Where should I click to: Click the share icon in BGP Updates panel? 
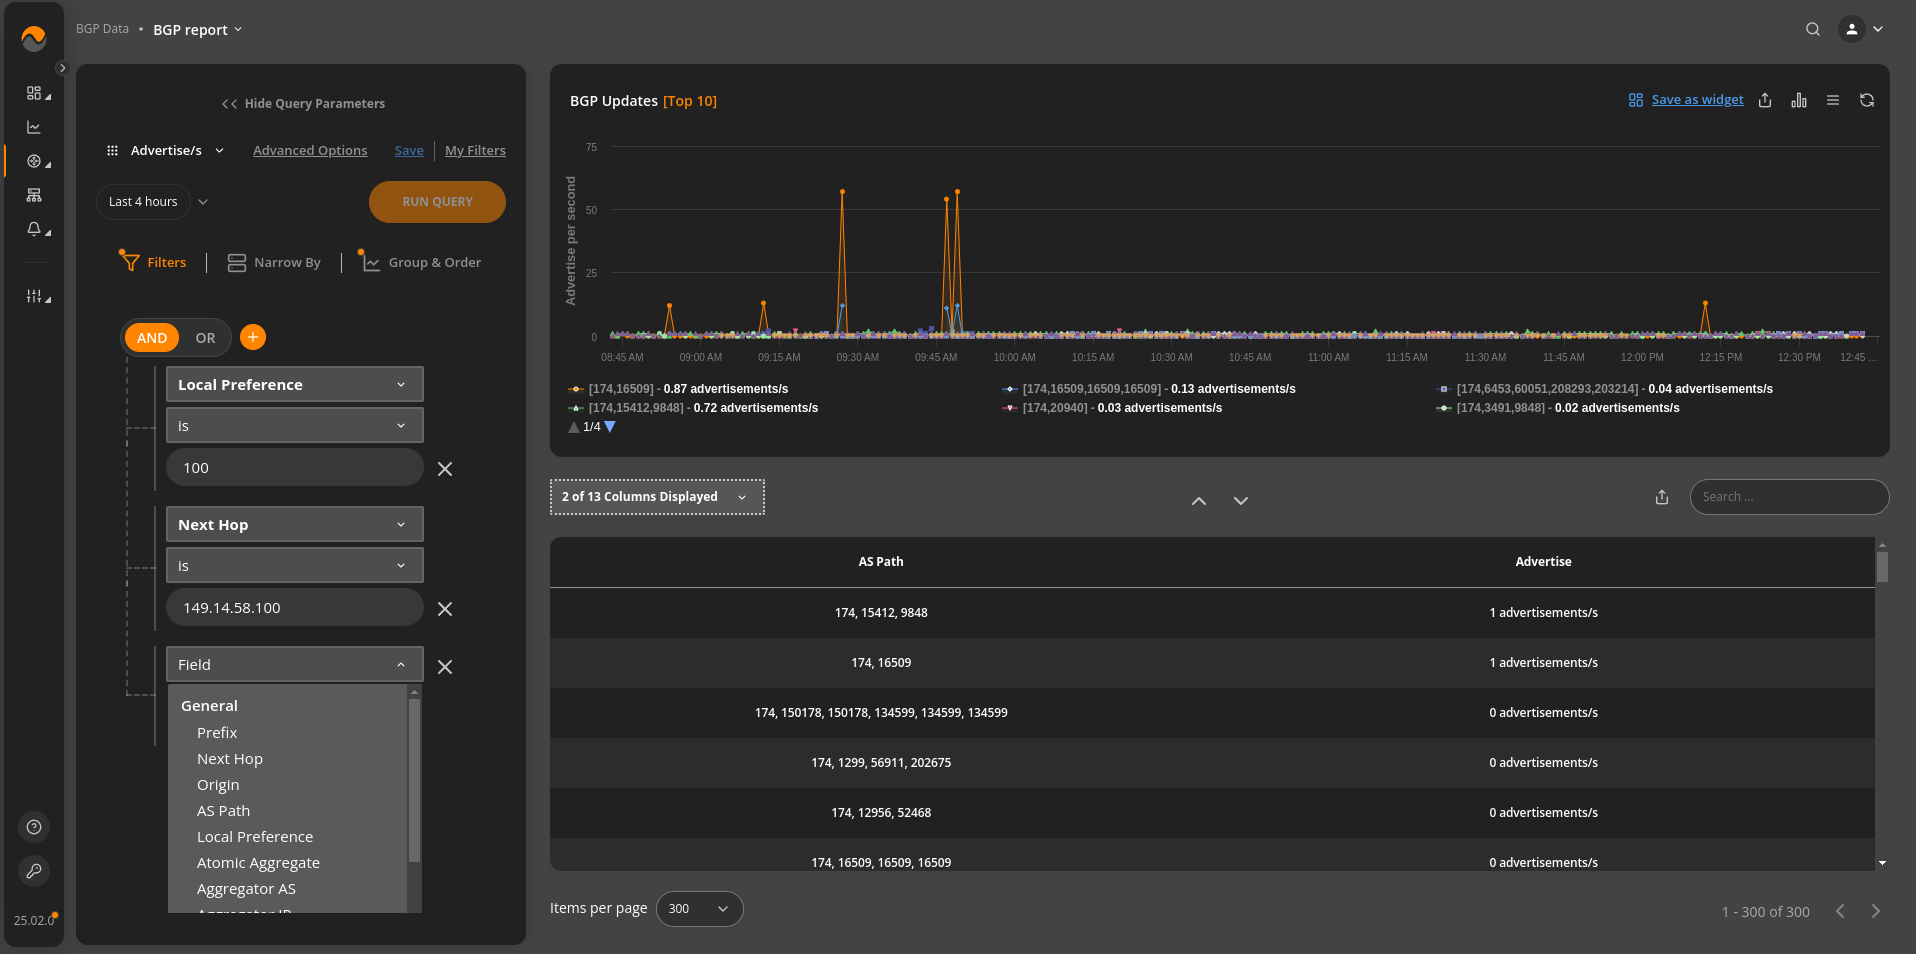point(1765,100)
